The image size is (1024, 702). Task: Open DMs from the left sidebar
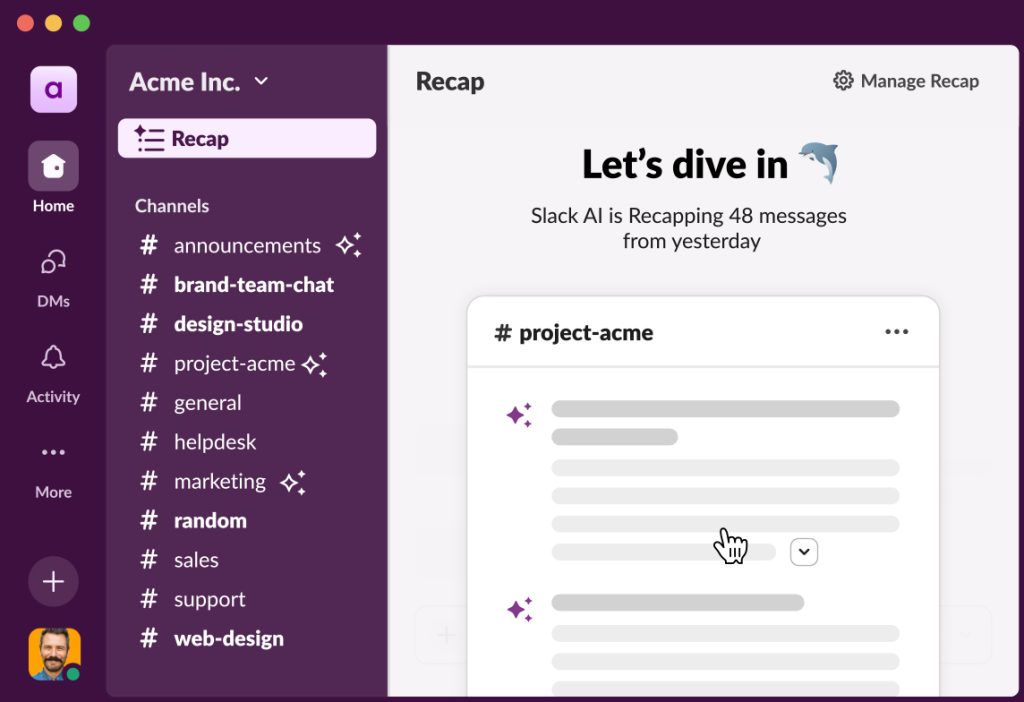(x=52, y=262)
